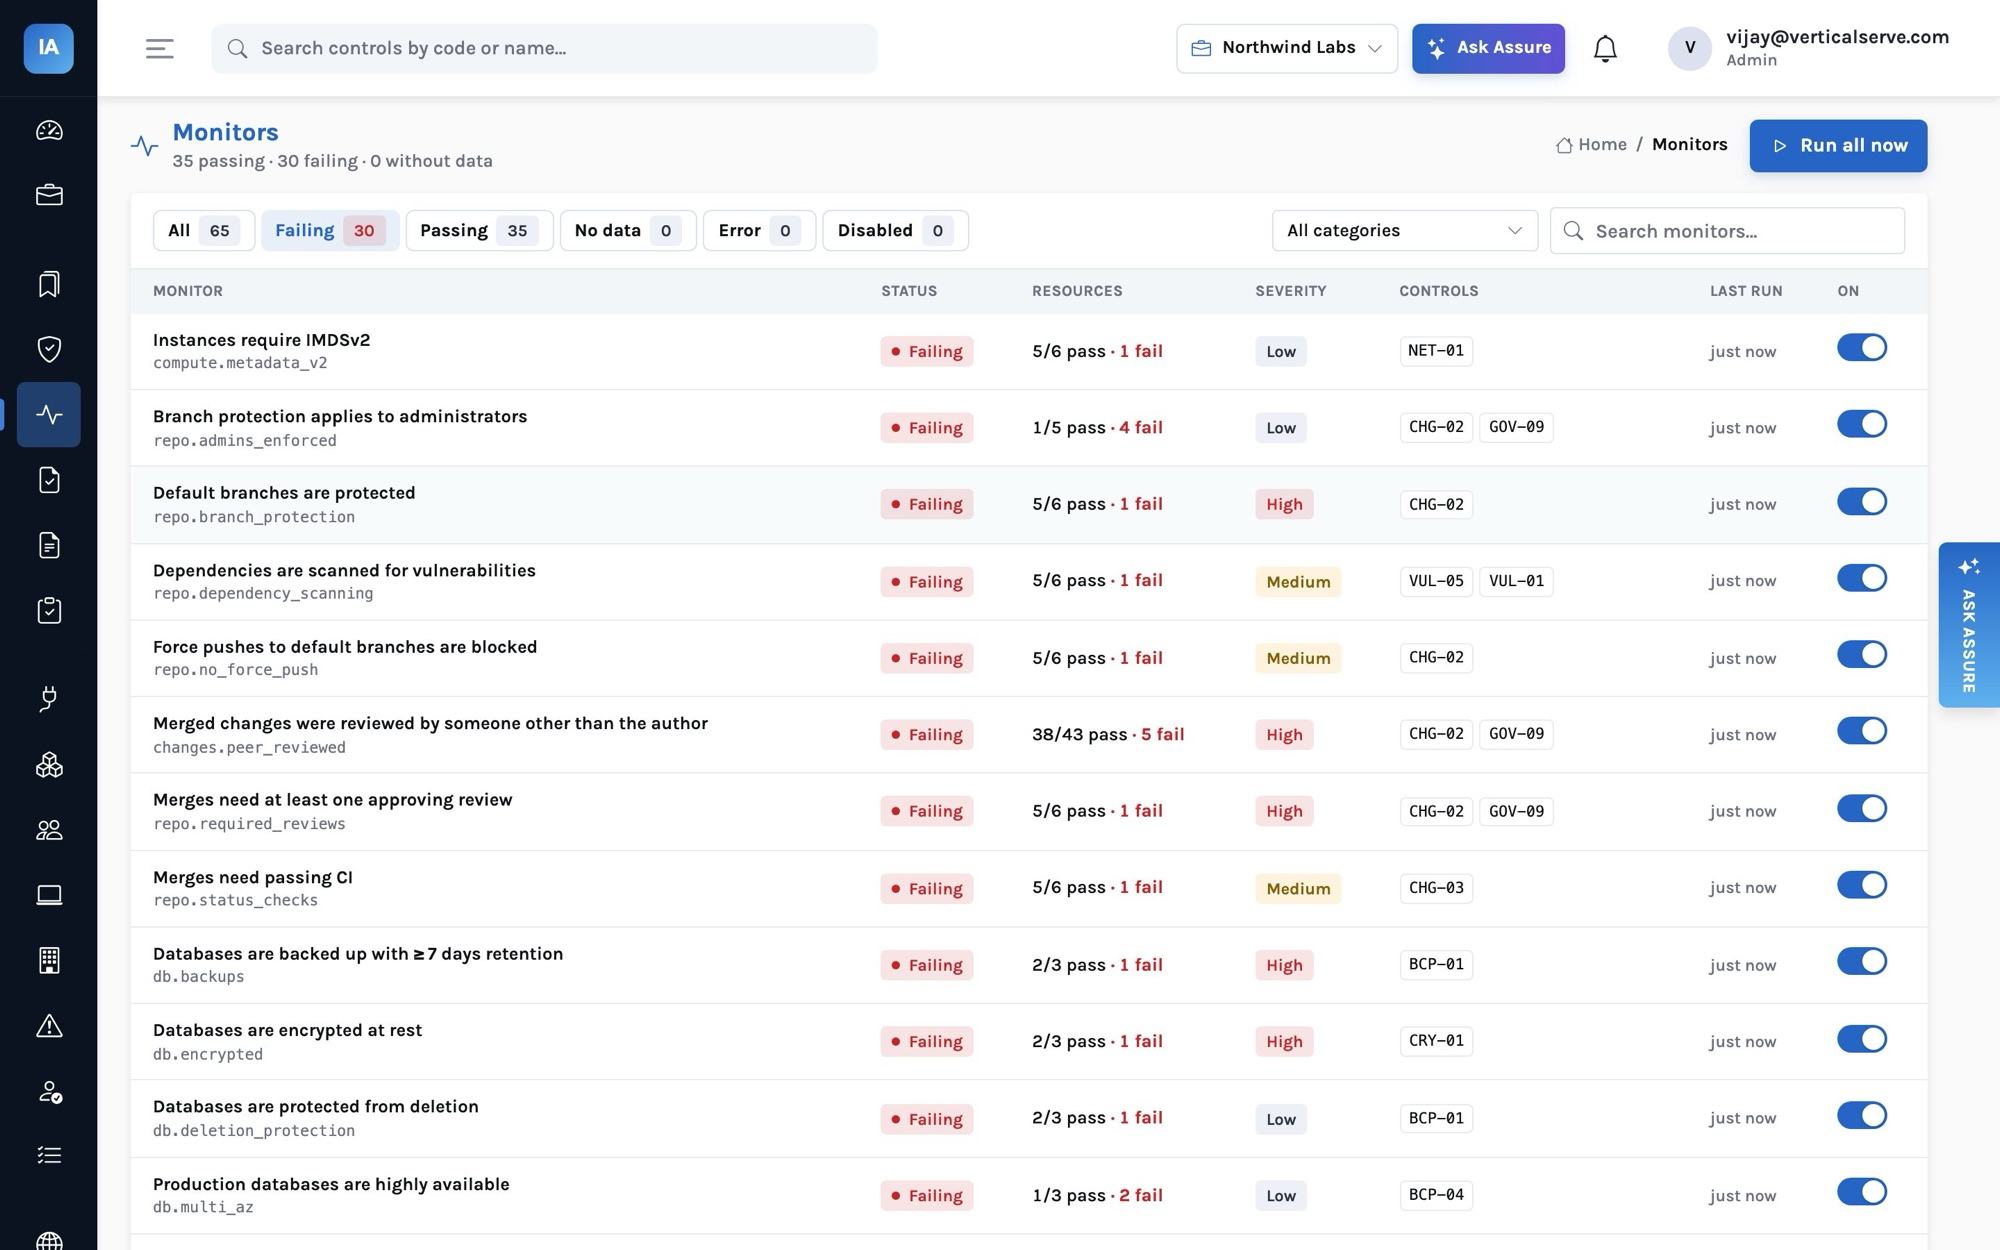The height and width of the screenshot is (1250, 2000).
Task: Click the Run all now button
Action: 1838,146
